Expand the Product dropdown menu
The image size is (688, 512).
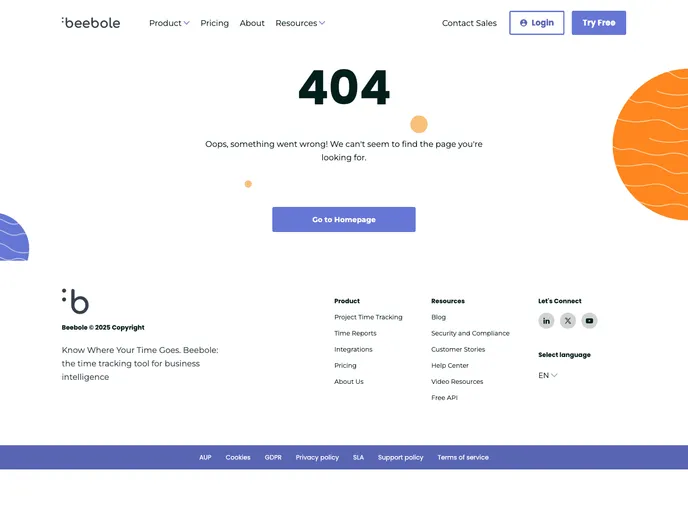(169, 23)
